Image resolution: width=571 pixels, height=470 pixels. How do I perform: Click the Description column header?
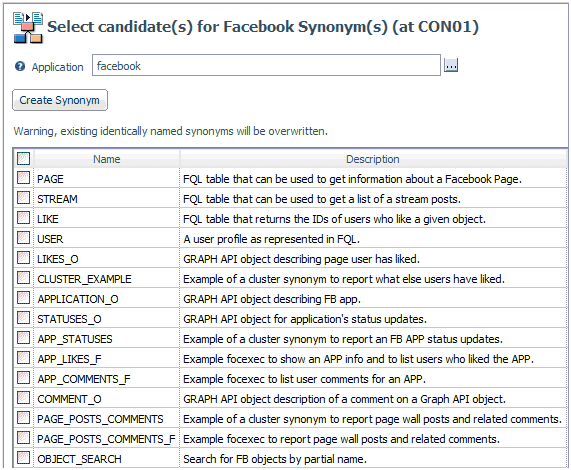[373, 159]
